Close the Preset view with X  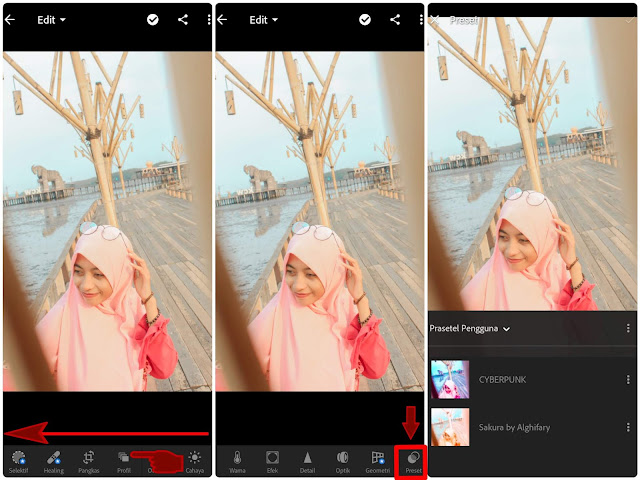pos(435,20)
